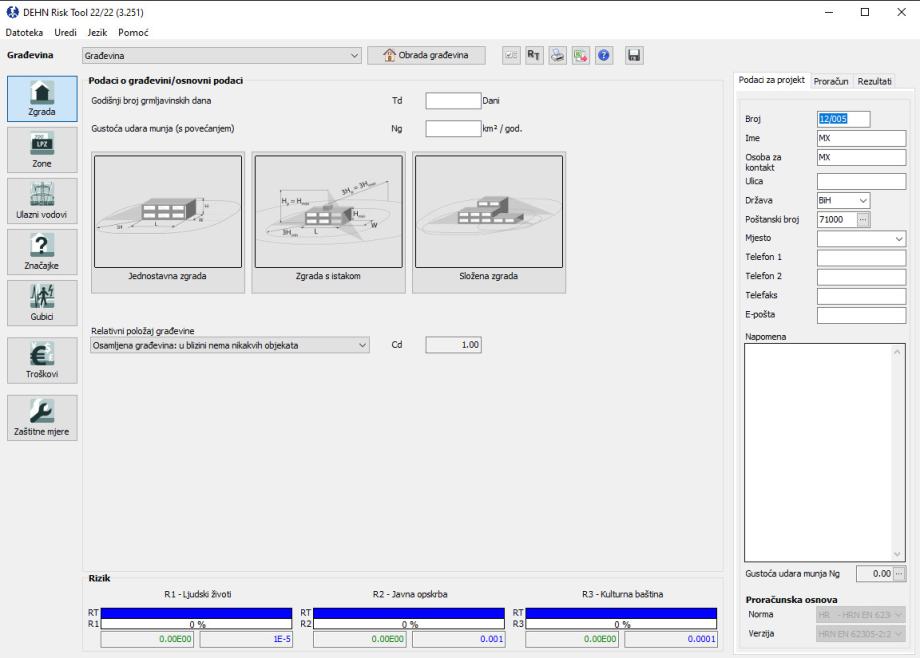
Task: Open the Uredi menu
Action: pos(65,32)
